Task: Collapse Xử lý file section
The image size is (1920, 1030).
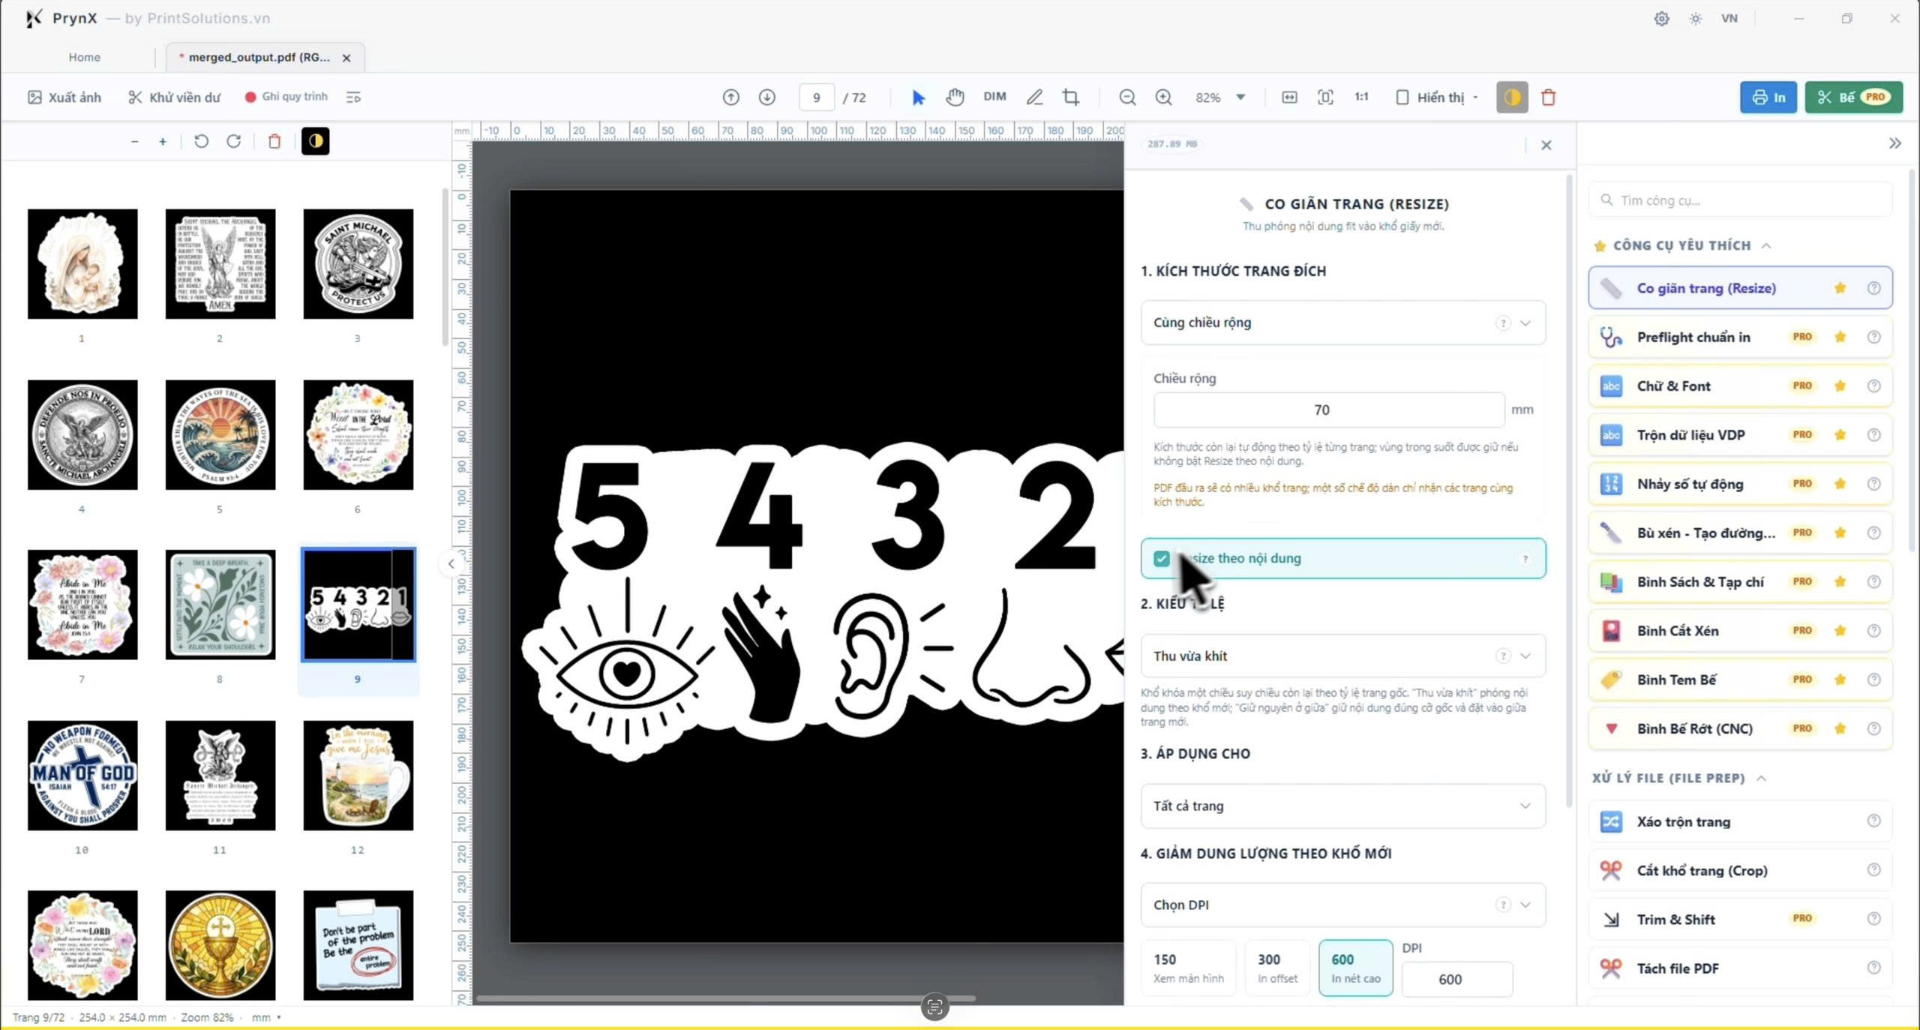Action: coord(1761,778)
